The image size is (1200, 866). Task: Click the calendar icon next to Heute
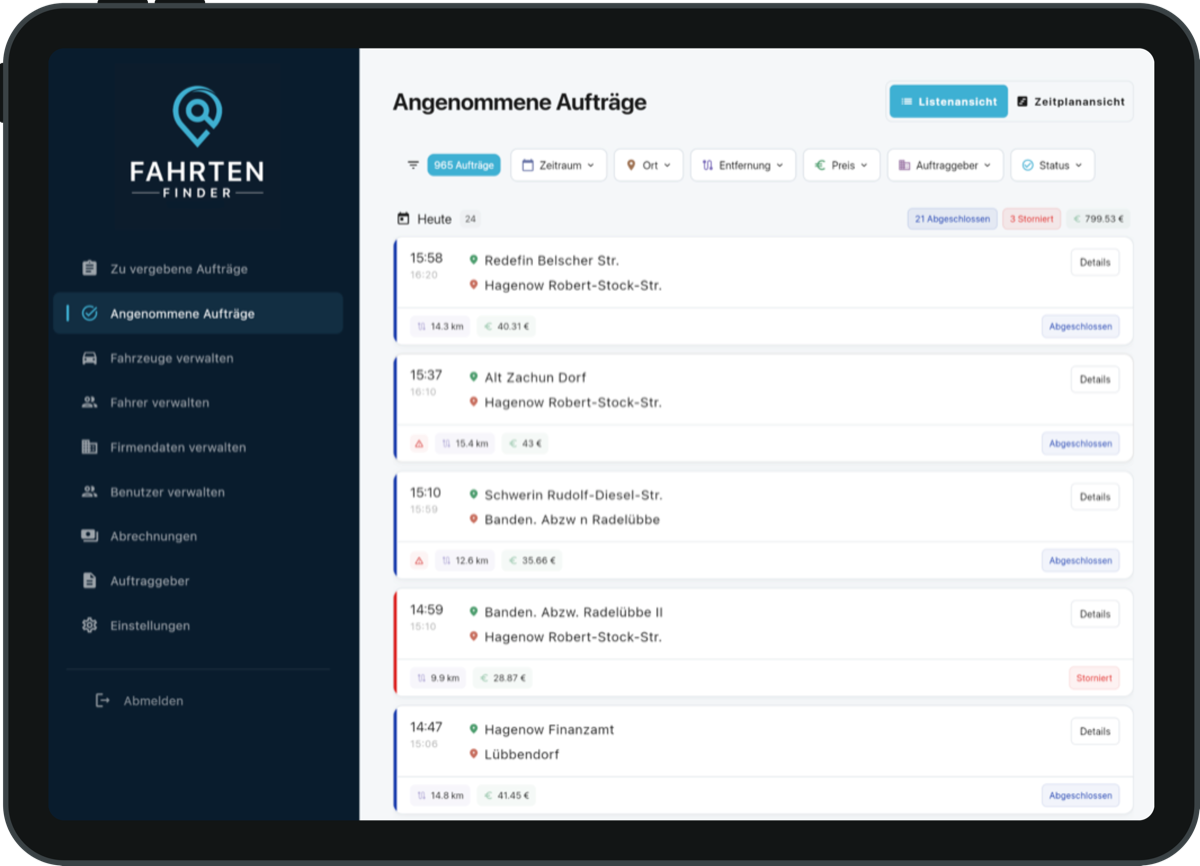click(x=403, y=219)
